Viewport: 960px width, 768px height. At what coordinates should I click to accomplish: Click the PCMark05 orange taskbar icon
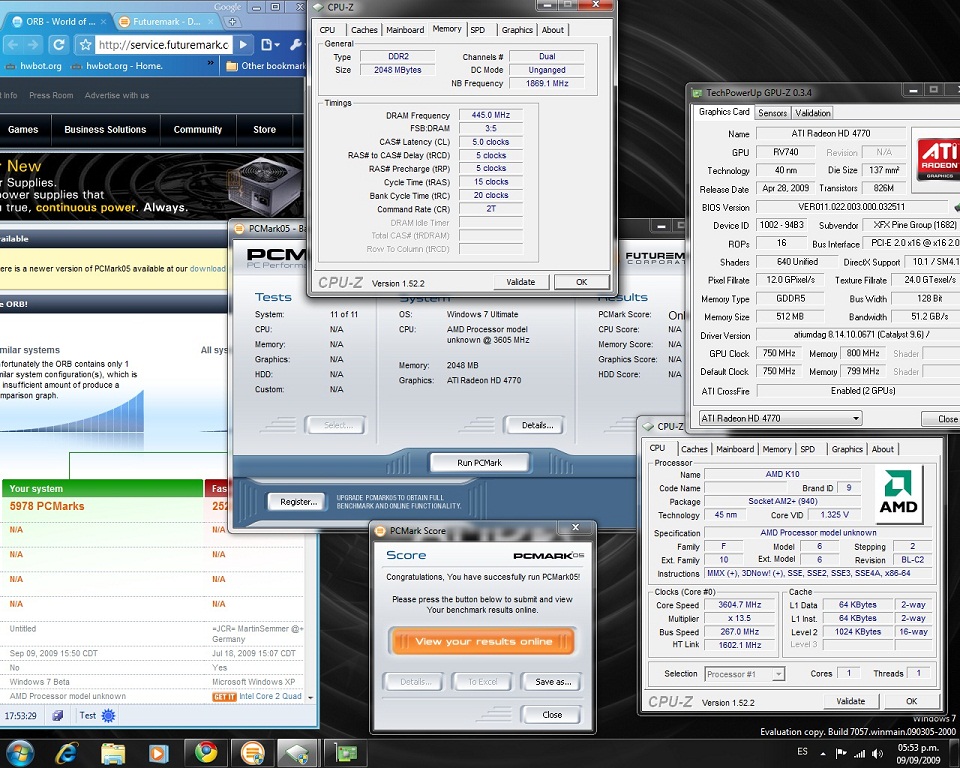coord(252,753)
